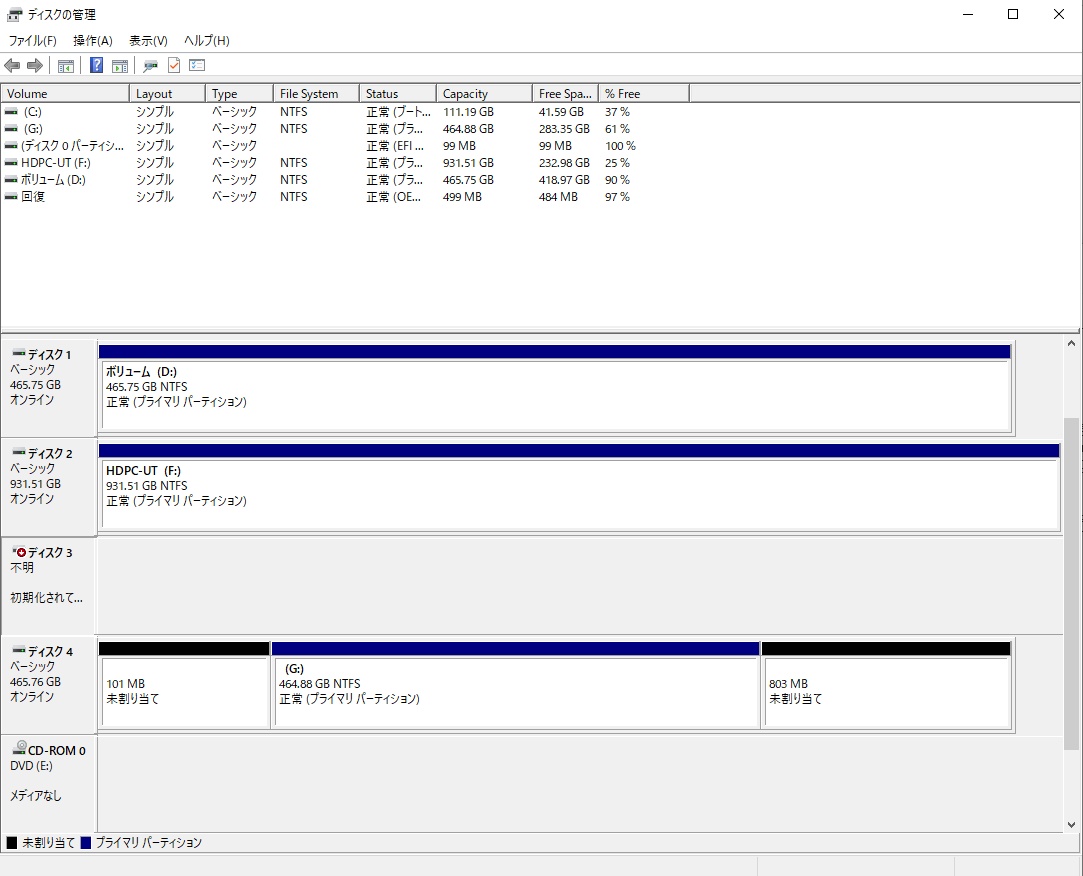Open the 操作(A) menu

pos(92,41)
